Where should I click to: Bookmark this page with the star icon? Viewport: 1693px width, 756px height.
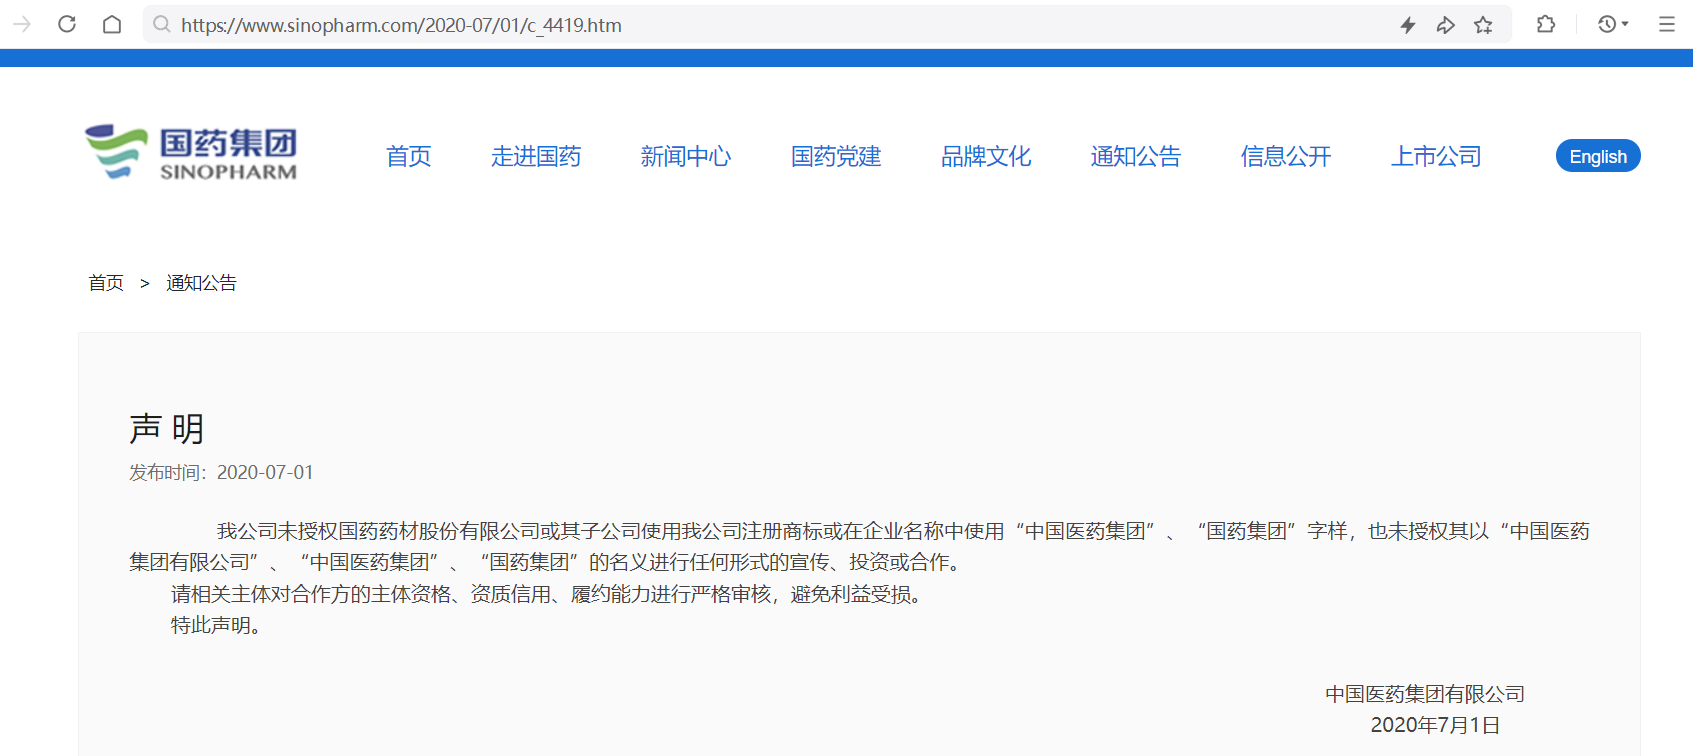coord(1483,25)
